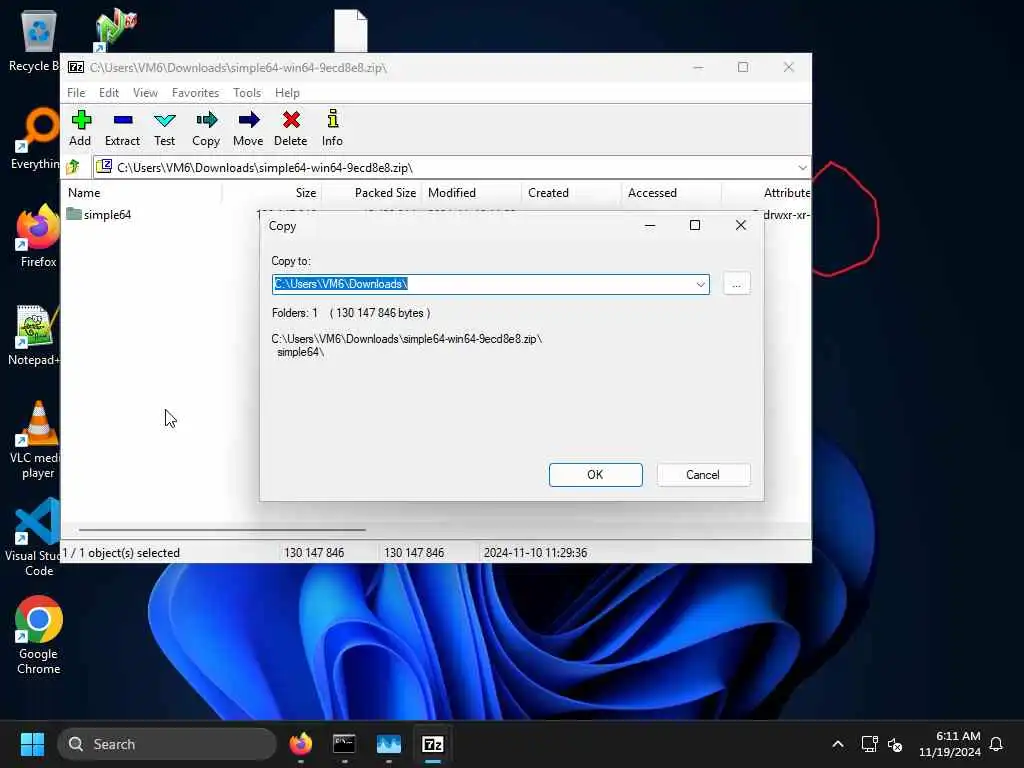Image resolution: width=1024 pixels, height=768 pixels.
Task: Minimize the Copy dialog window
Action: click(x=650, y=225)
